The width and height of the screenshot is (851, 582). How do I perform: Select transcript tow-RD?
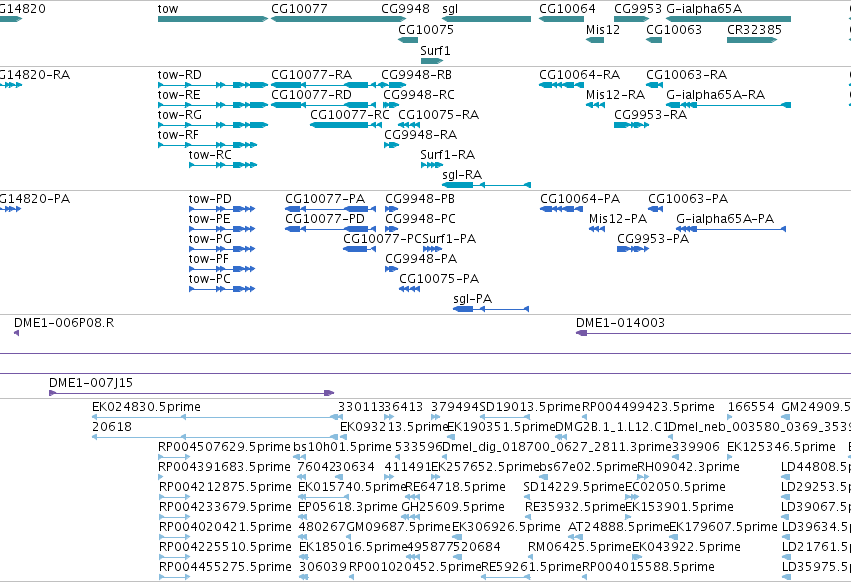click(213, 85)
